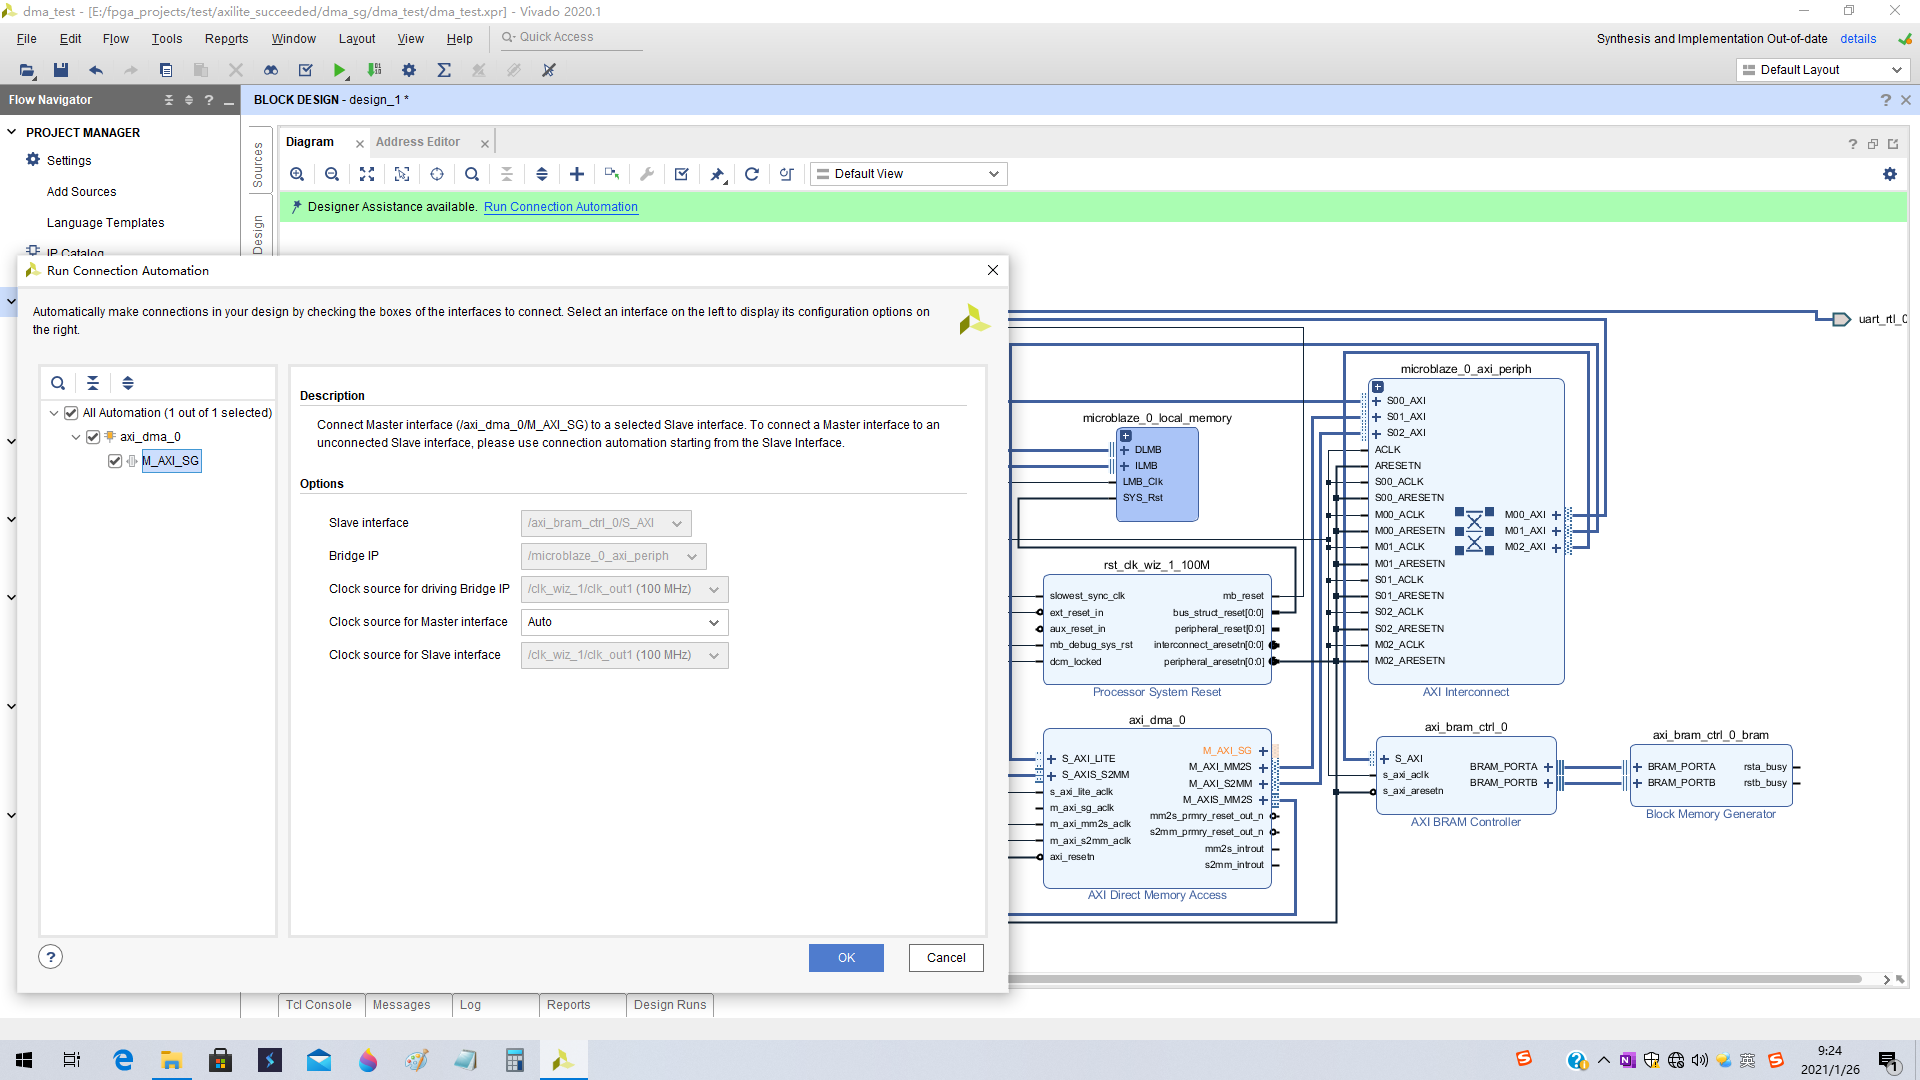The height and width of the screenshot is (1080, 1920).
Task: Click the Save file icon in the main toolbar
Action: (x=60, y=70)
